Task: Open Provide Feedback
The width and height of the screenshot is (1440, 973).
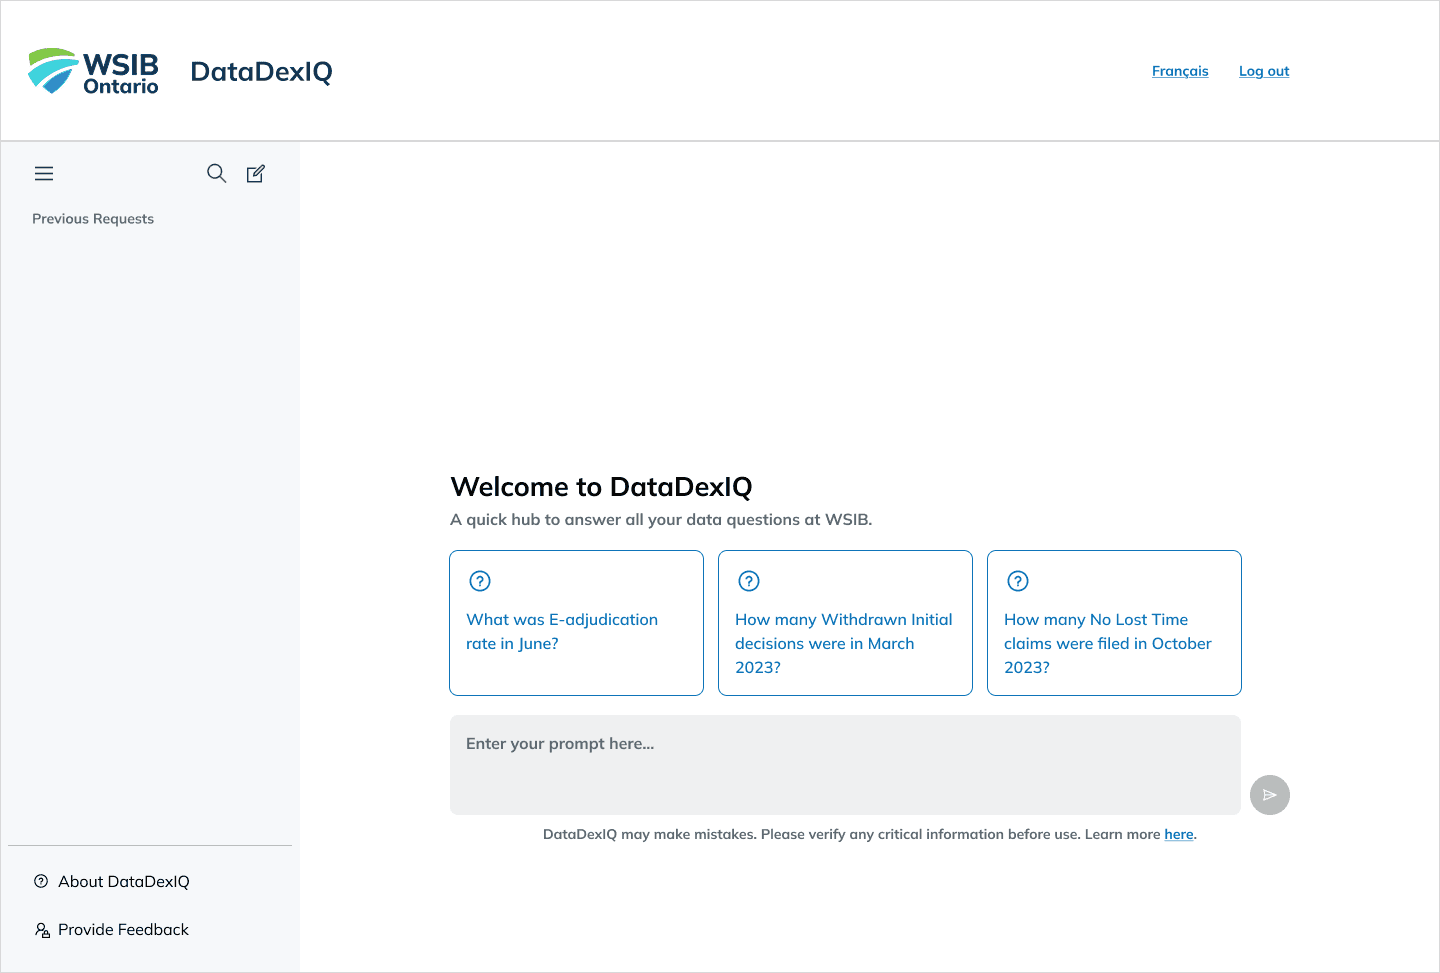Action: pyautogui.click(x=112, y=930)
